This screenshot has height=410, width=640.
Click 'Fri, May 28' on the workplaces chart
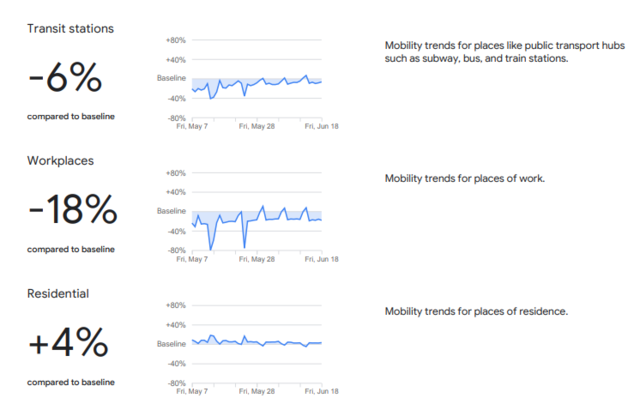(257, 259)
